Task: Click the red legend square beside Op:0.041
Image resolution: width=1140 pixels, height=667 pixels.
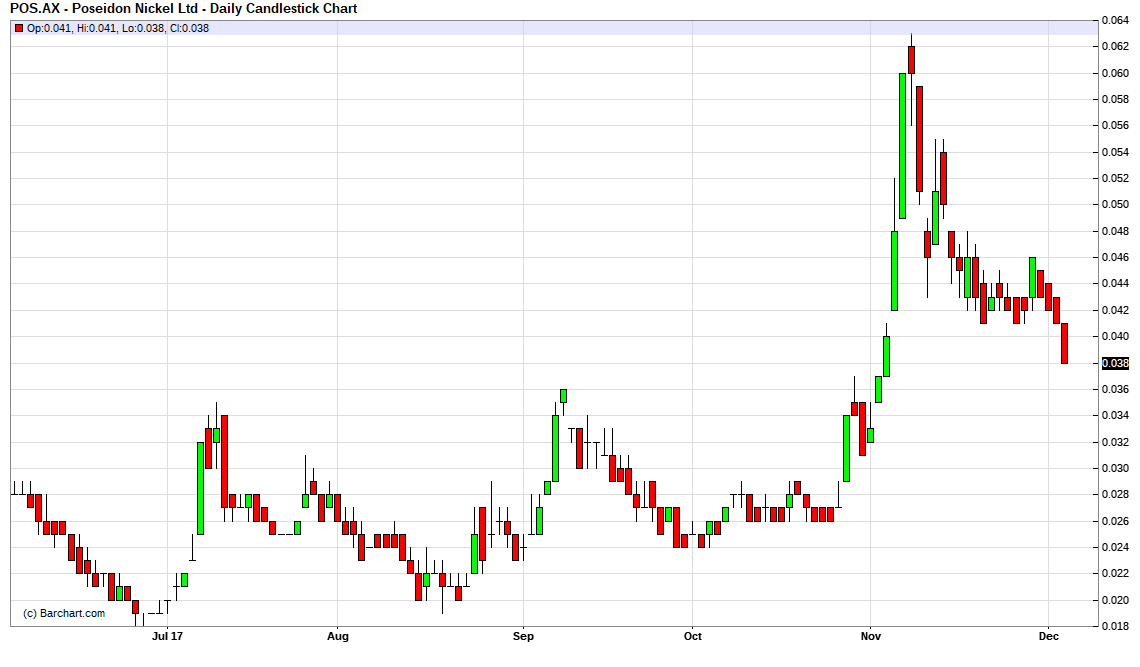Action: coord(19,28)
